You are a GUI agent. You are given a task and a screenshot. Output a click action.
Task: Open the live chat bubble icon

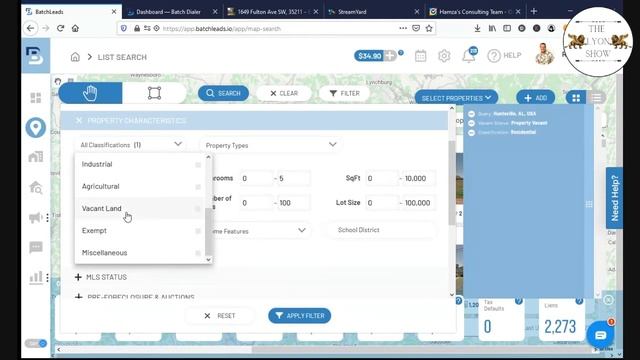600,335
